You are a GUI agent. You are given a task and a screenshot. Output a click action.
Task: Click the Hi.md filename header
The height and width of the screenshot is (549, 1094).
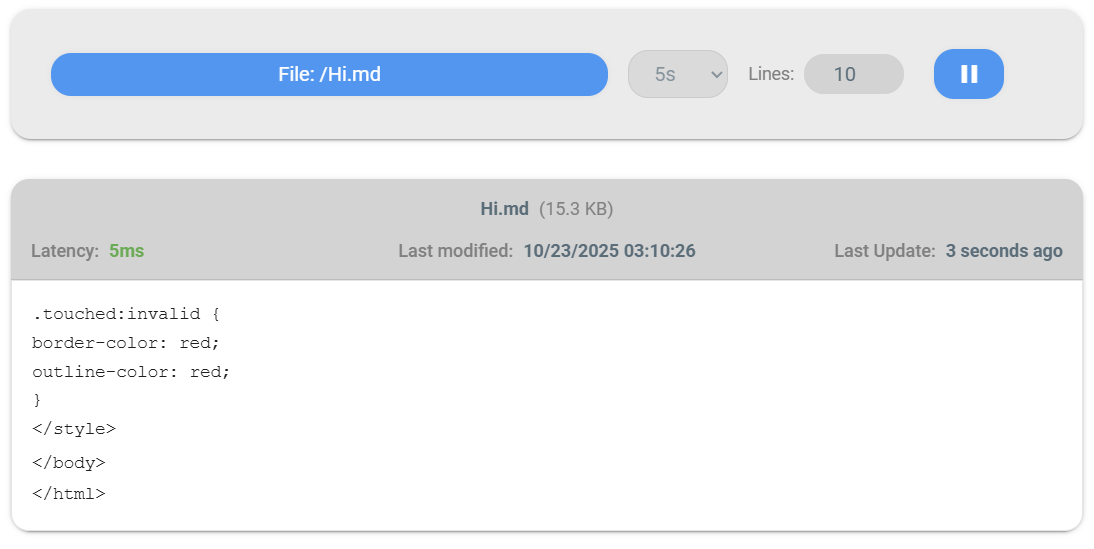click(x=504, y=209)
